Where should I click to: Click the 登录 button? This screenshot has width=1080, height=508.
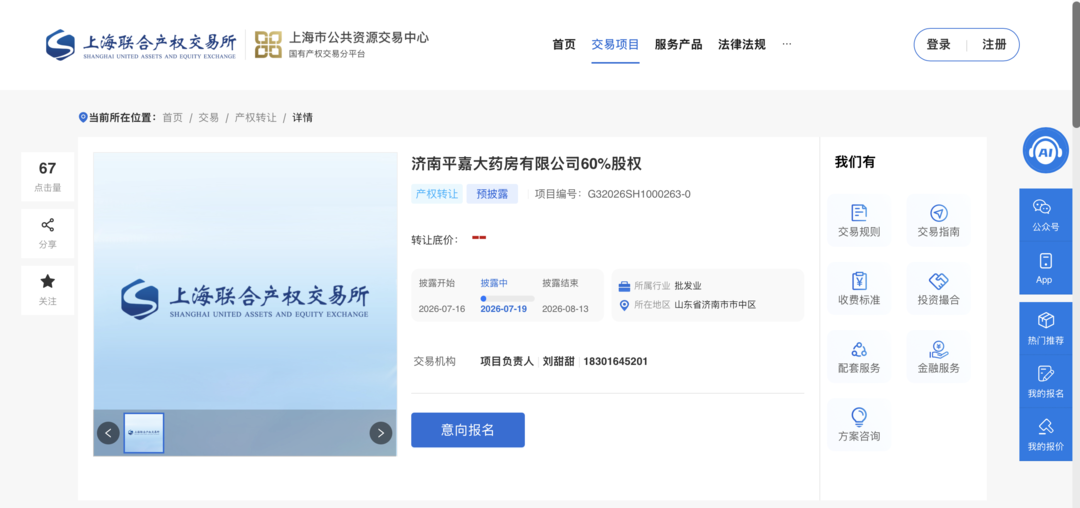coord(939,45)
